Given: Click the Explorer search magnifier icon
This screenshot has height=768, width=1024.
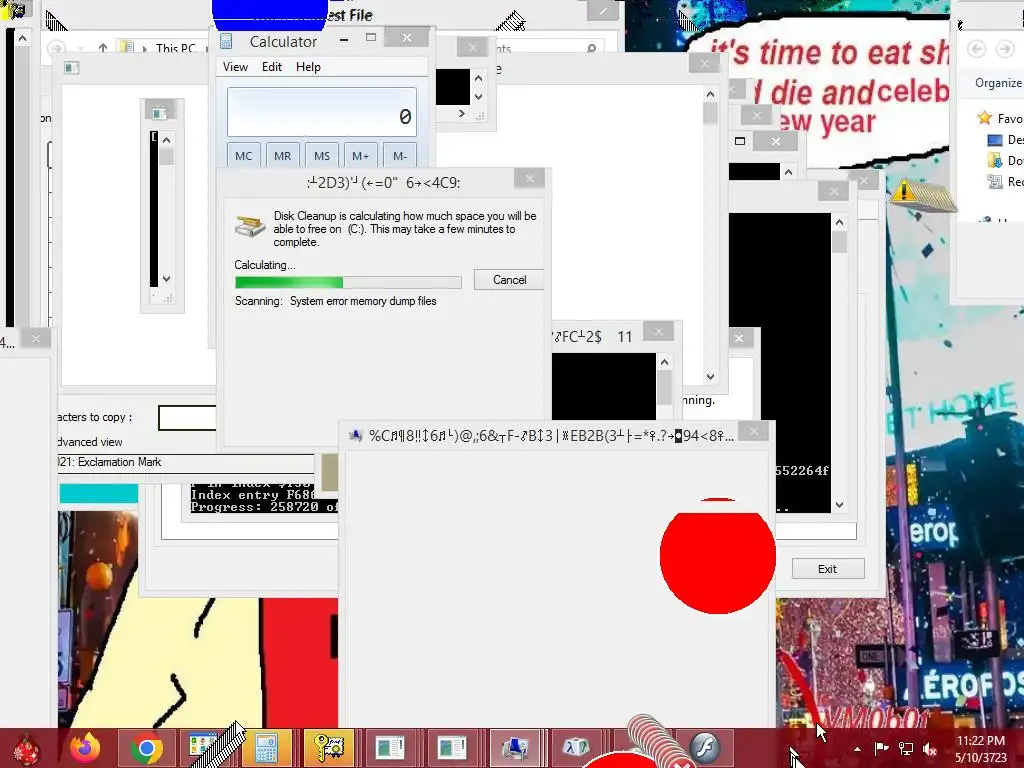Looking at the screenshot, I should (x=592, y=48).
